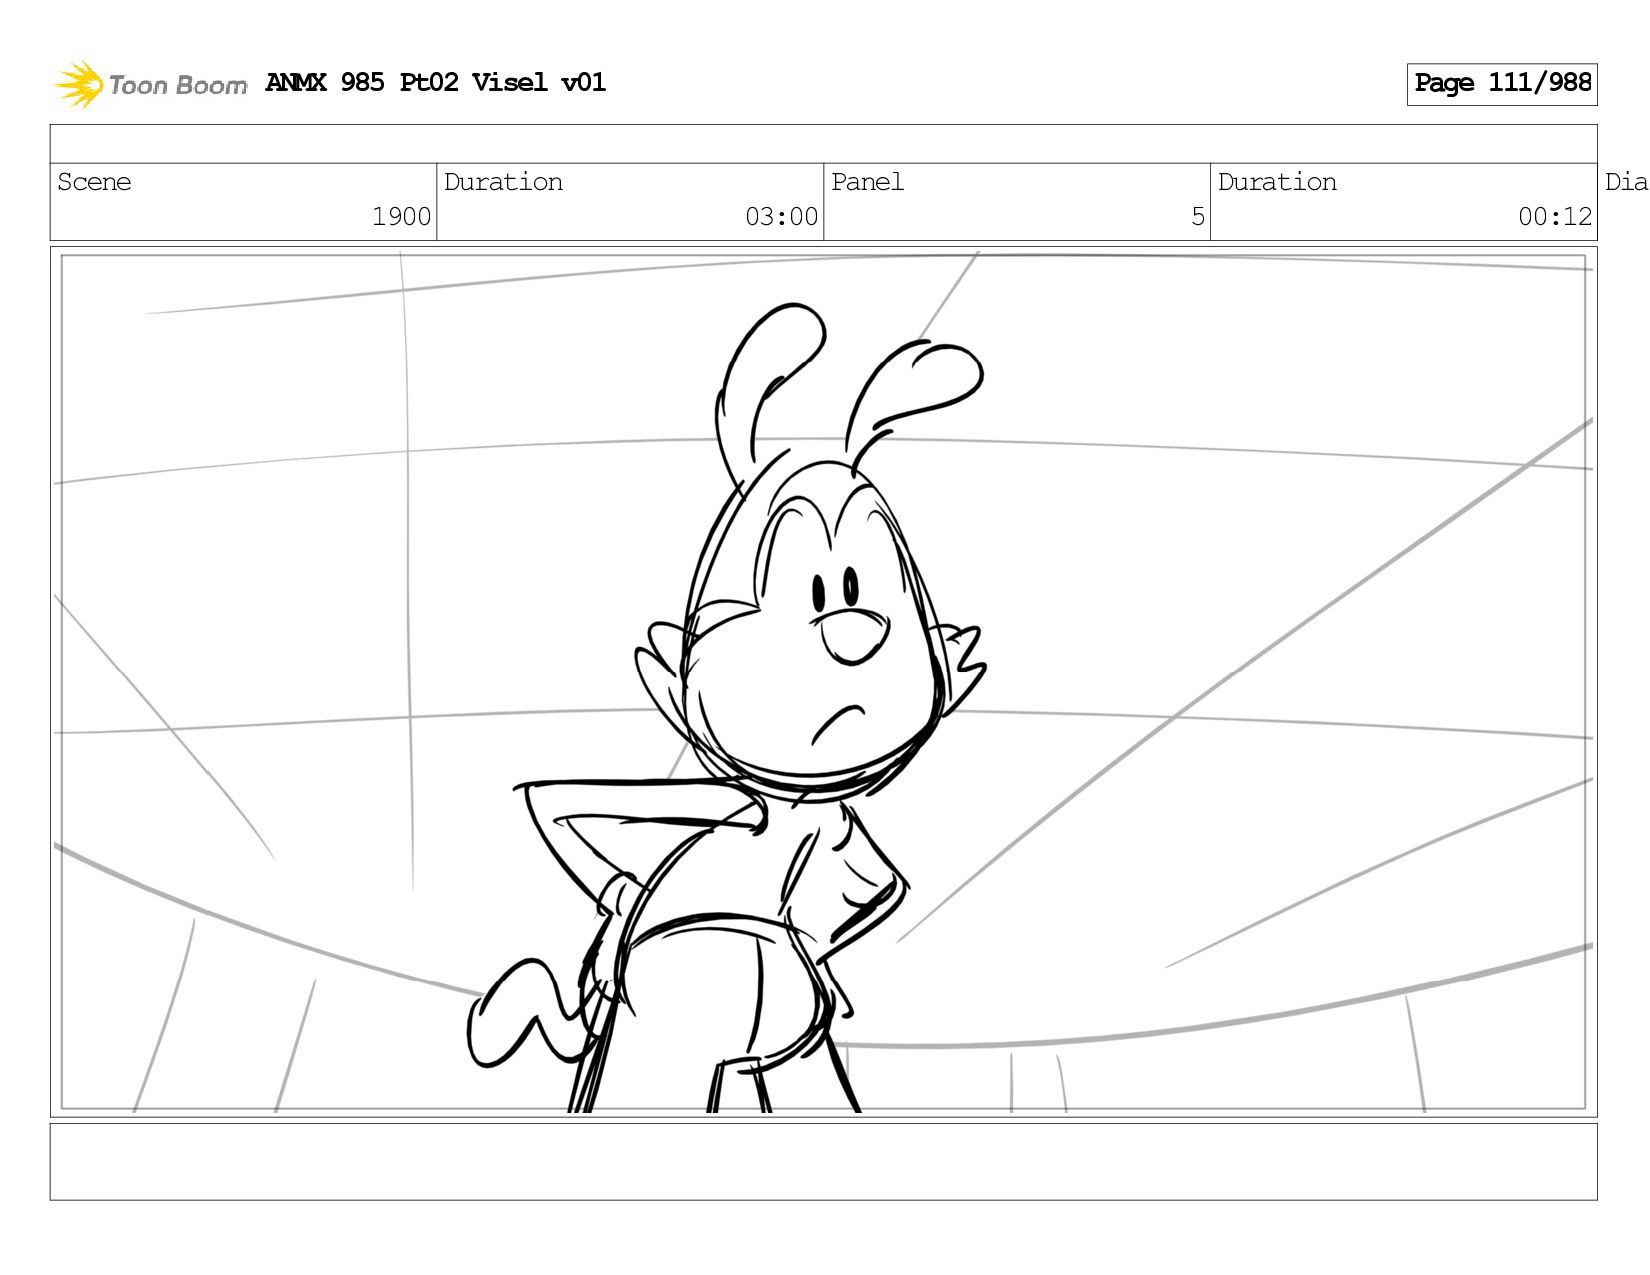Viewport: 1650px width, 1275px height.
Task: Select scene duration value '03:00'
Action: 781,217
